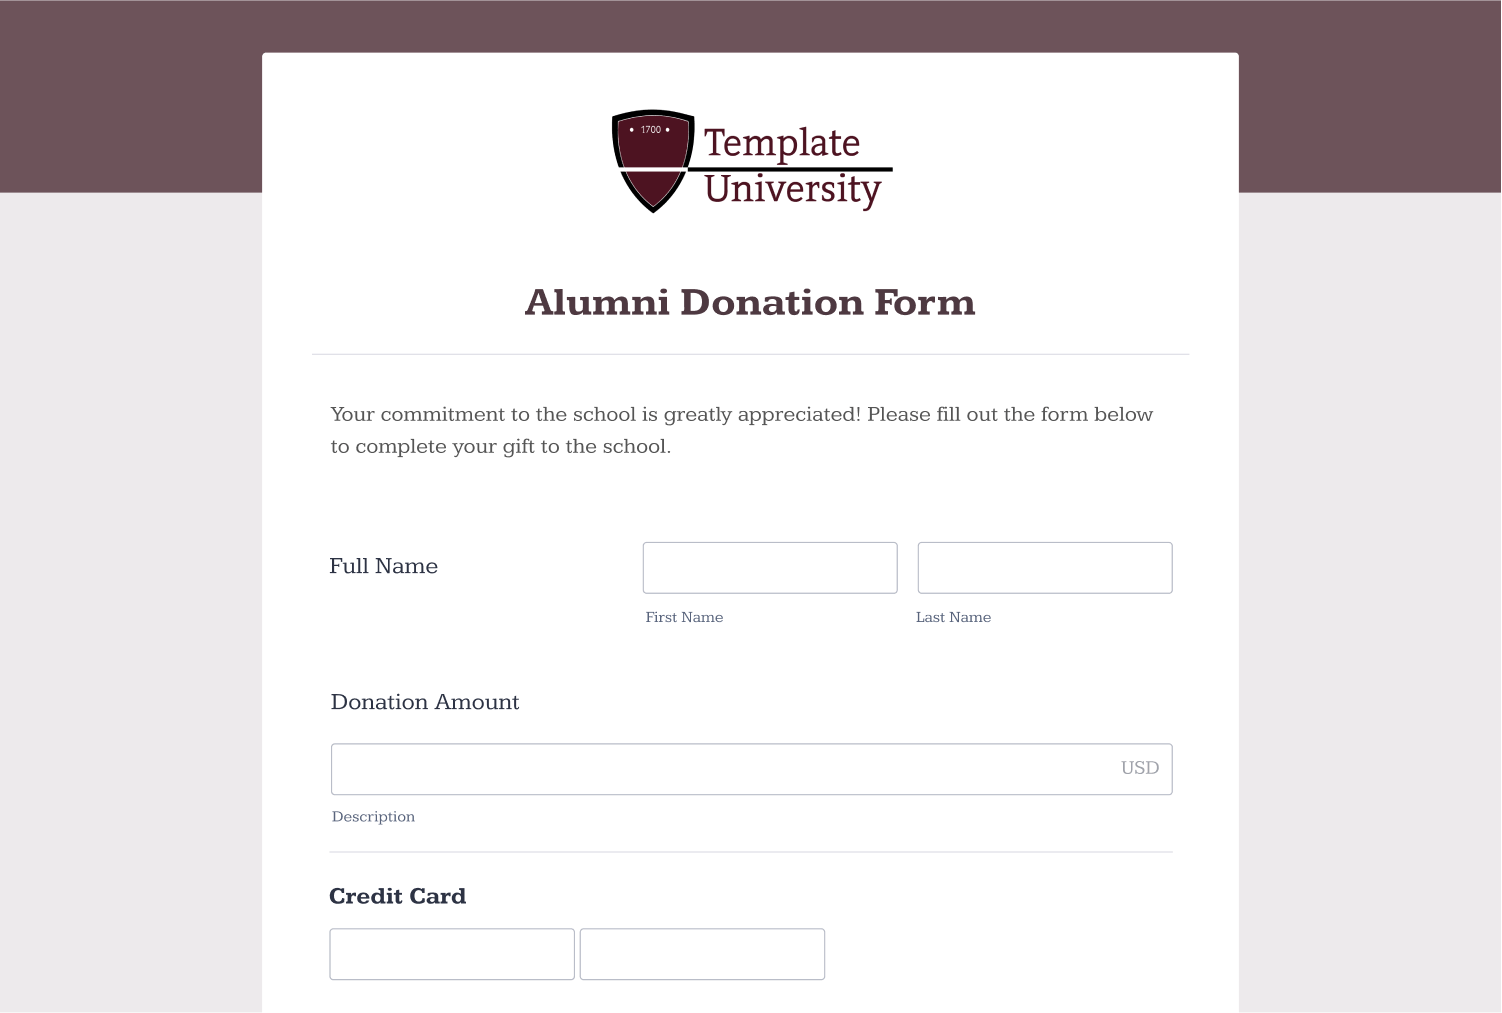Viewport: 1502px width, 1013px height.
Task: Click the divider line above Credit Card
Action: (751, 852)
